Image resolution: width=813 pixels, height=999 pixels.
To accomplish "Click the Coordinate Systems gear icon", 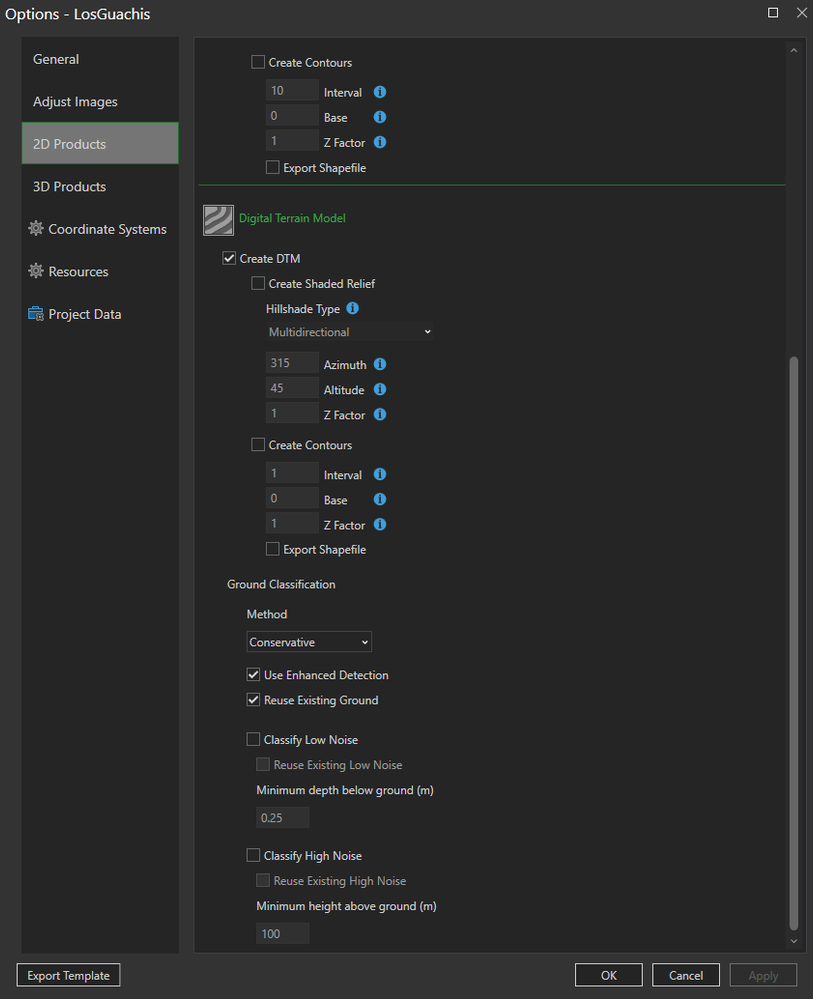I will click(x=37, y=229).
